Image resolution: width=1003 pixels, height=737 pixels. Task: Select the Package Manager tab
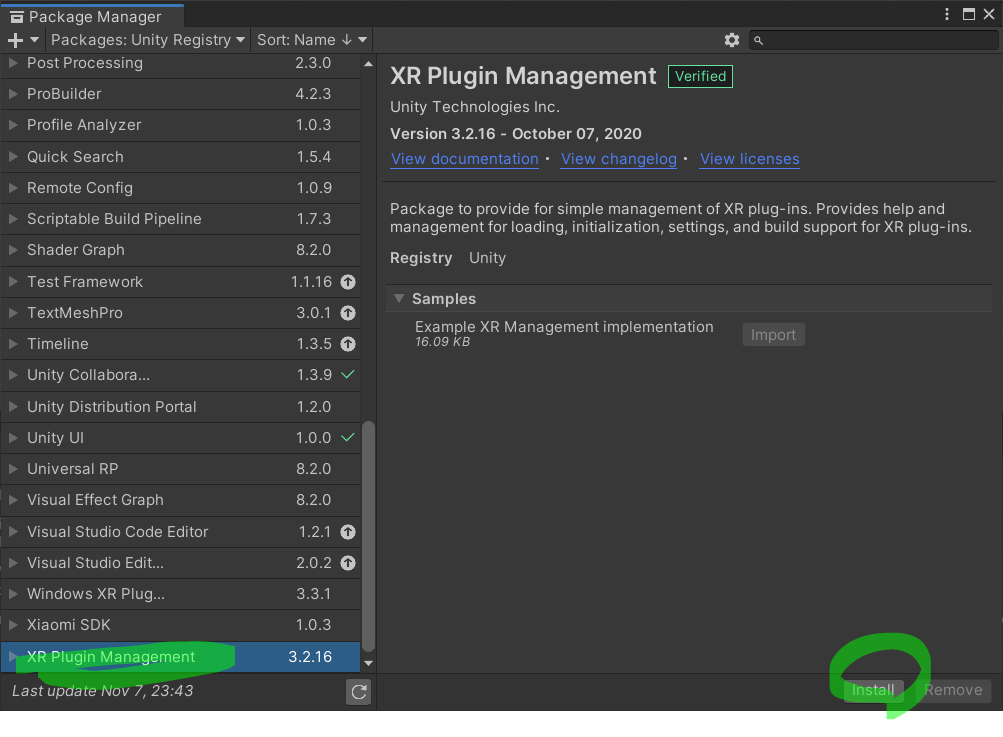[93, 16]
